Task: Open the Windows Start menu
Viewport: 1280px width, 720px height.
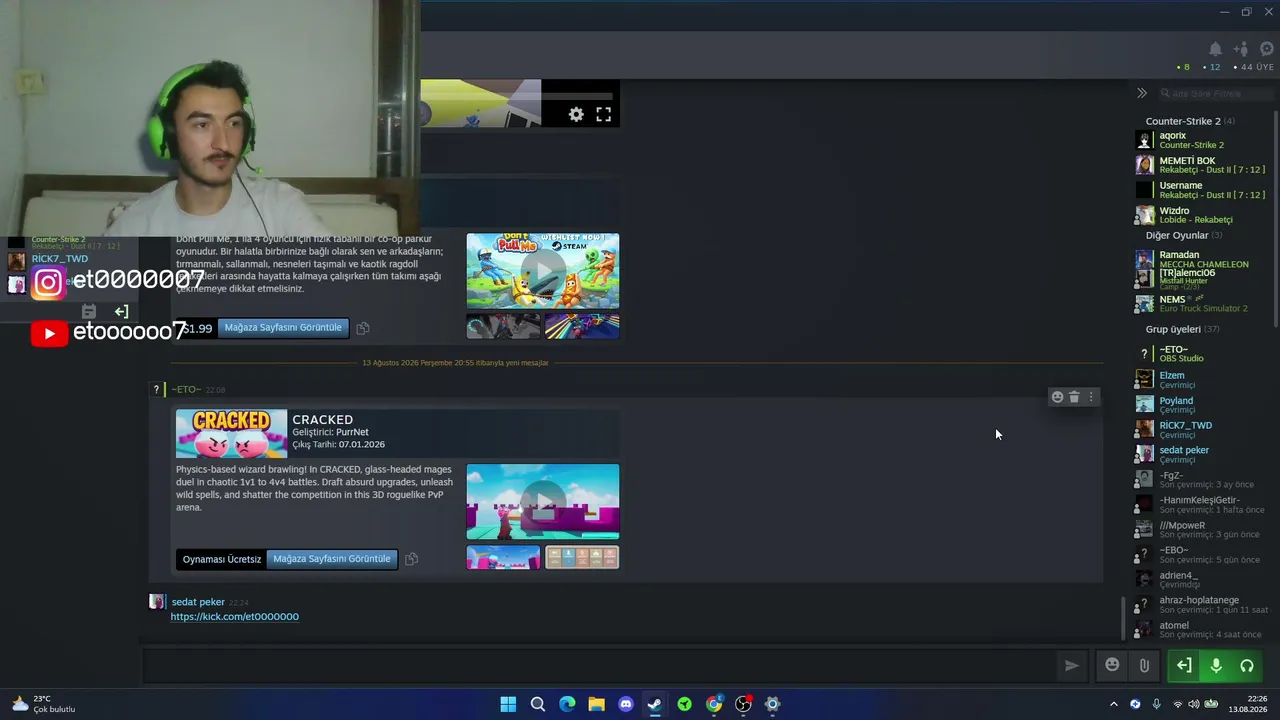Action: coord(508,704)
